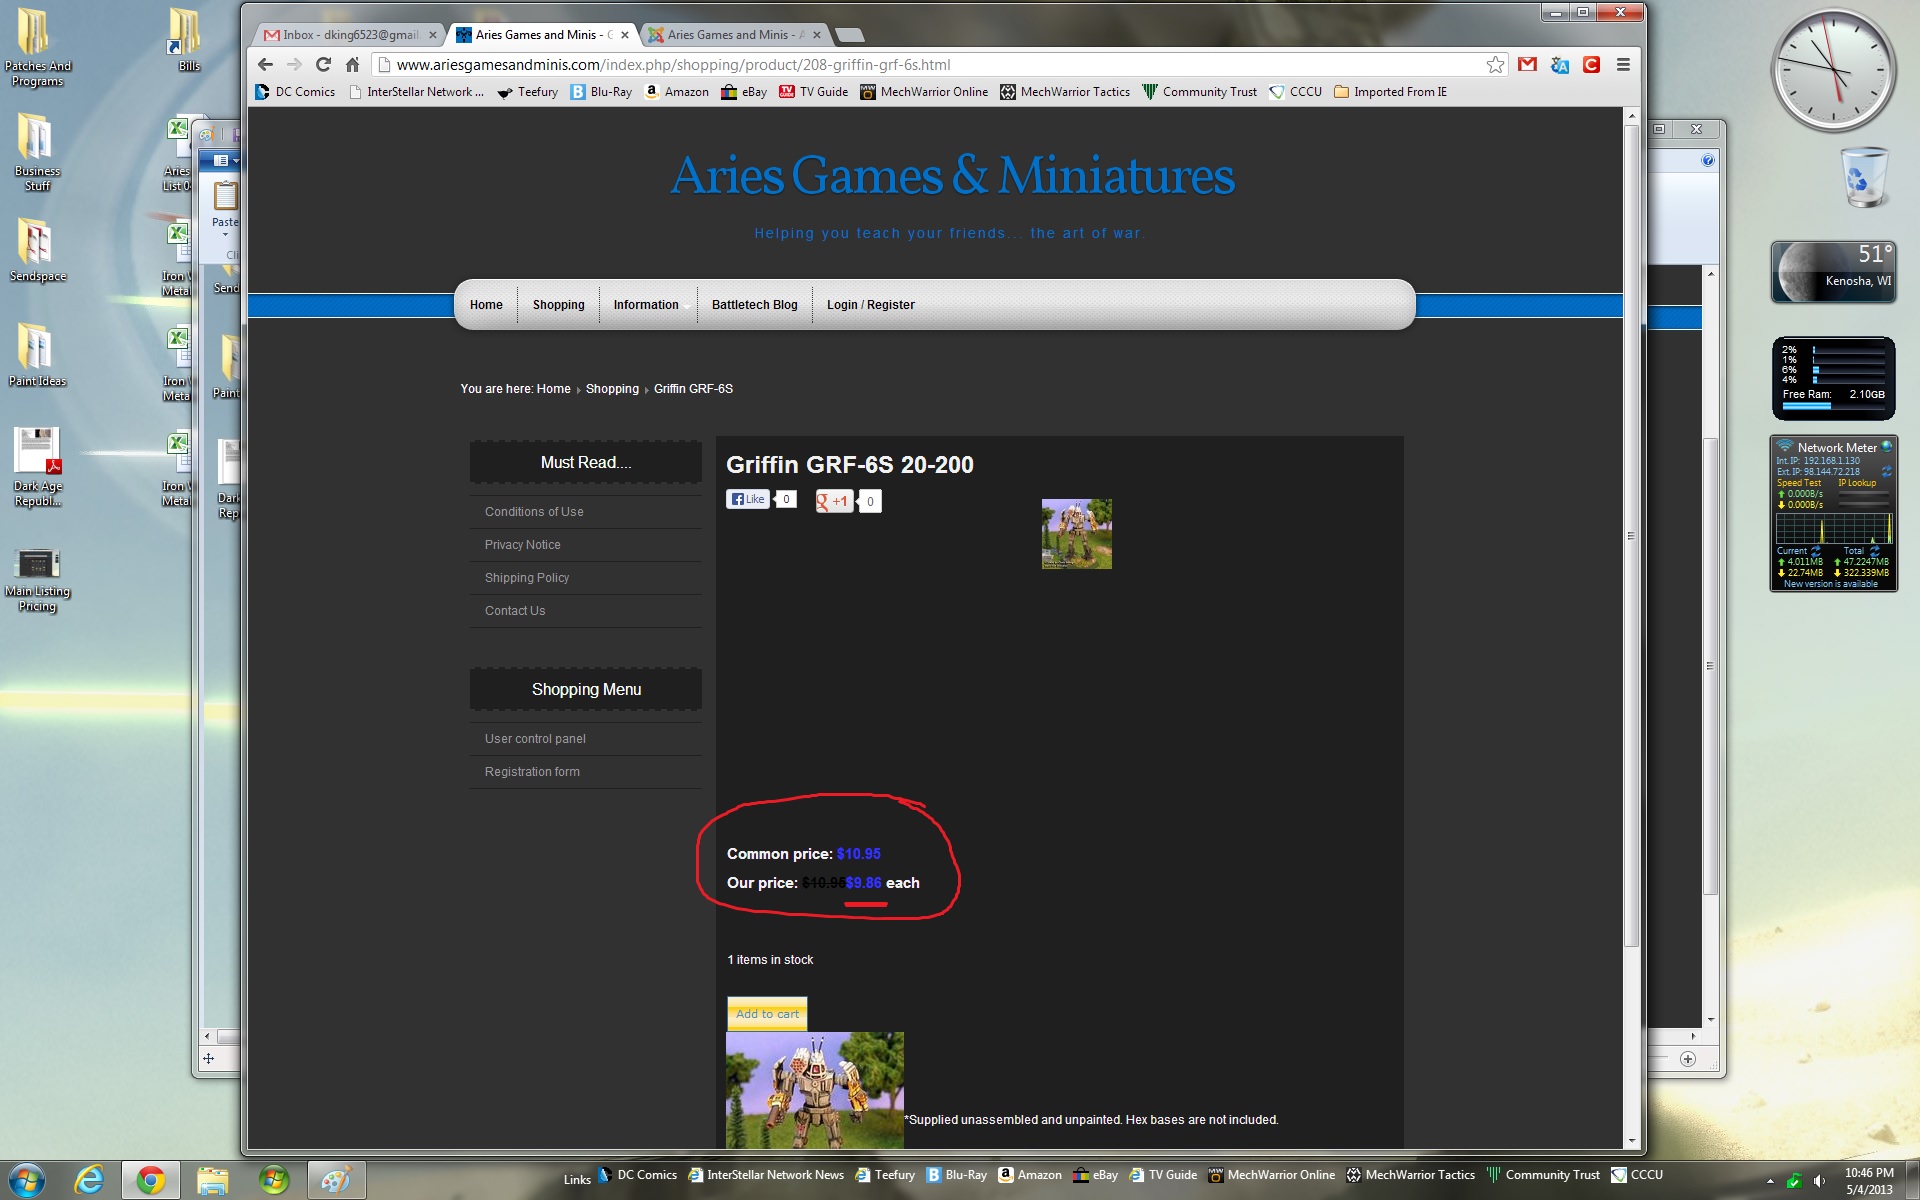Bookmark this page with the star icon

pos(1495,65)
